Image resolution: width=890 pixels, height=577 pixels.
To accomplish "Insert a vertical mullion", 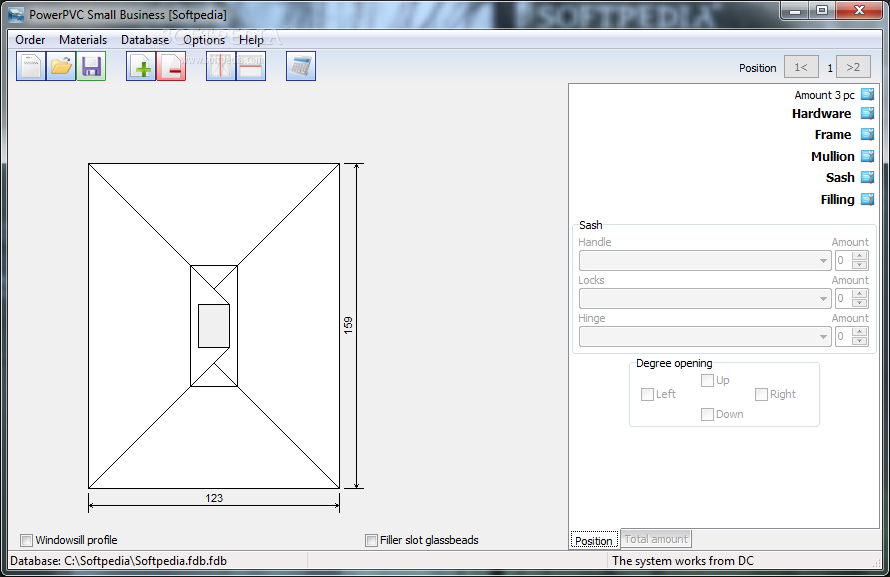I will coord(221,66).
